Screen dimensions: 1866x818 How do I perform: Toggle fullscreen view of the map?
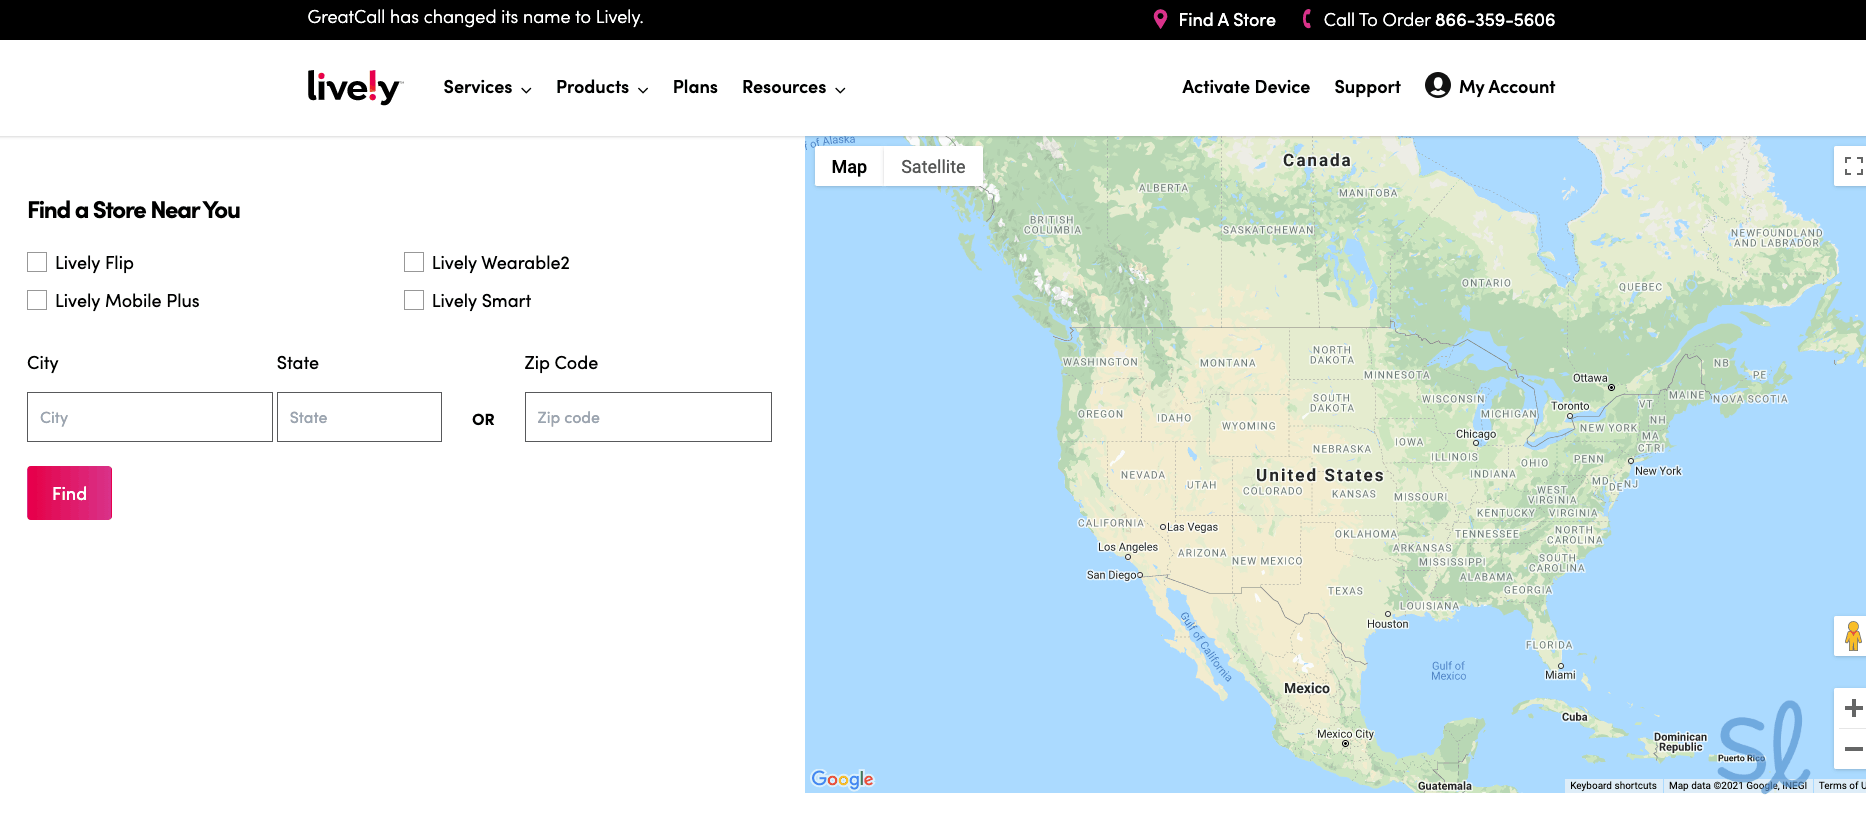1852,166
